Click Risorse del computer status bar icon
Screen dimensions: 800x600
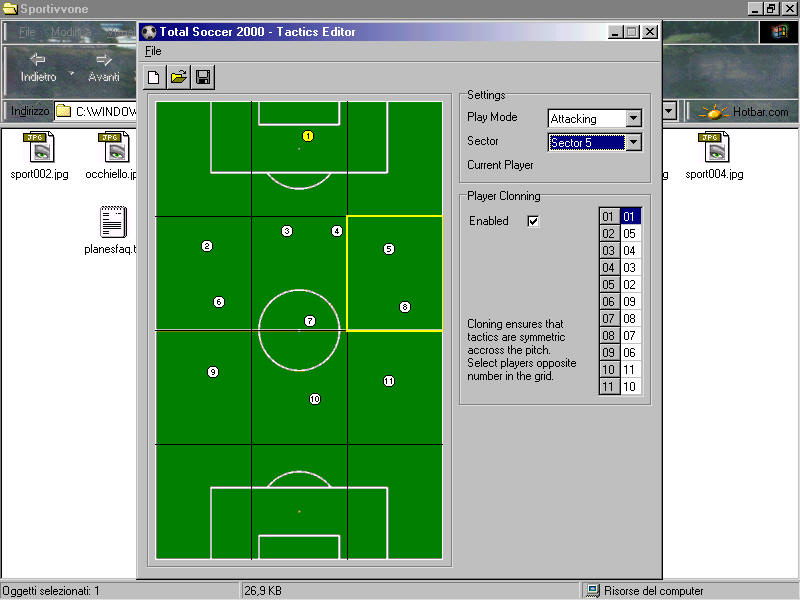pyautogui.click(x=592, y=591)
